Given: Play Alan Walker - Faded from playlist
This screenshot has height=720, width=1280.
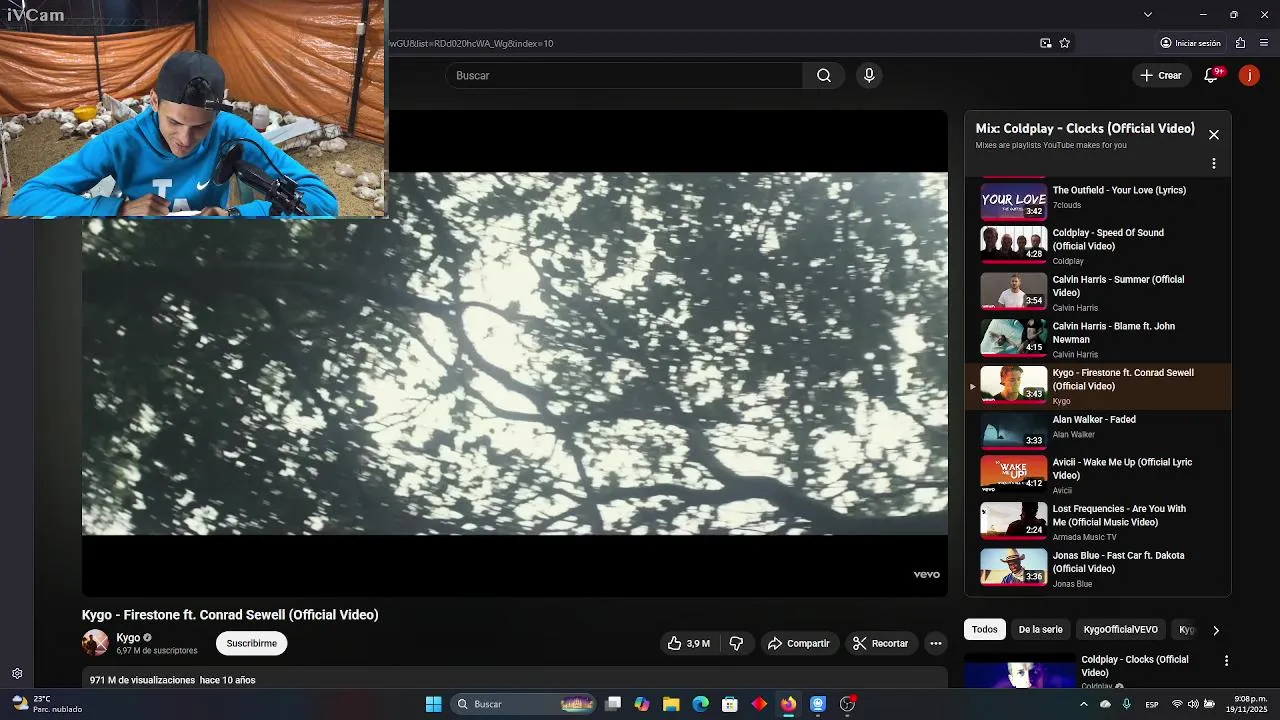Looking at the screenshot, I should click(x=1098, y=431).
